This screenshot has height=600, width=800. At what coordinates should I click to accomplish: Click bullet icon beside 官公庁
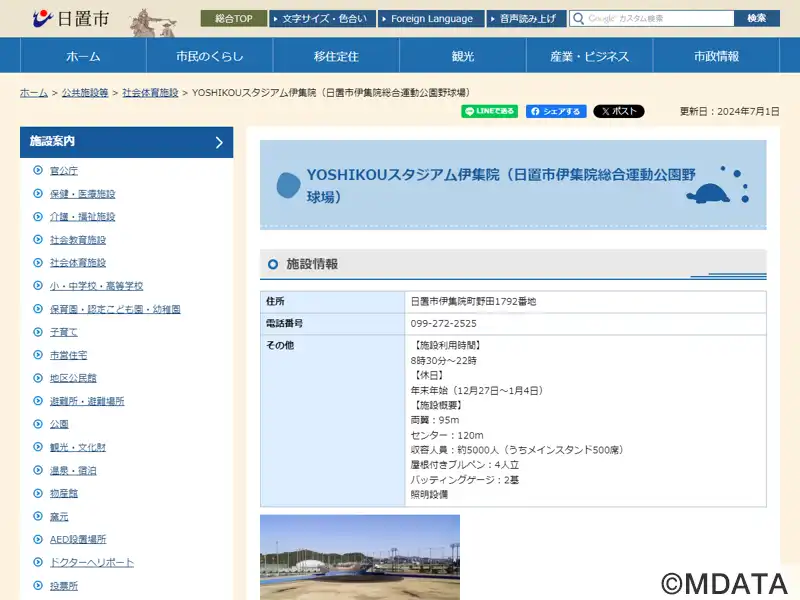[38, 170]
